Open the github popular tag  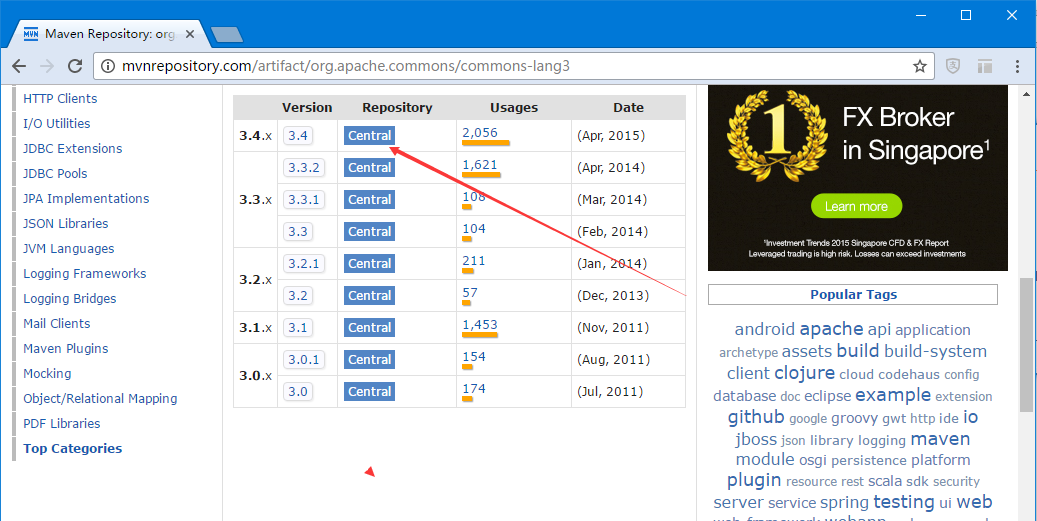tap(756, 418)
